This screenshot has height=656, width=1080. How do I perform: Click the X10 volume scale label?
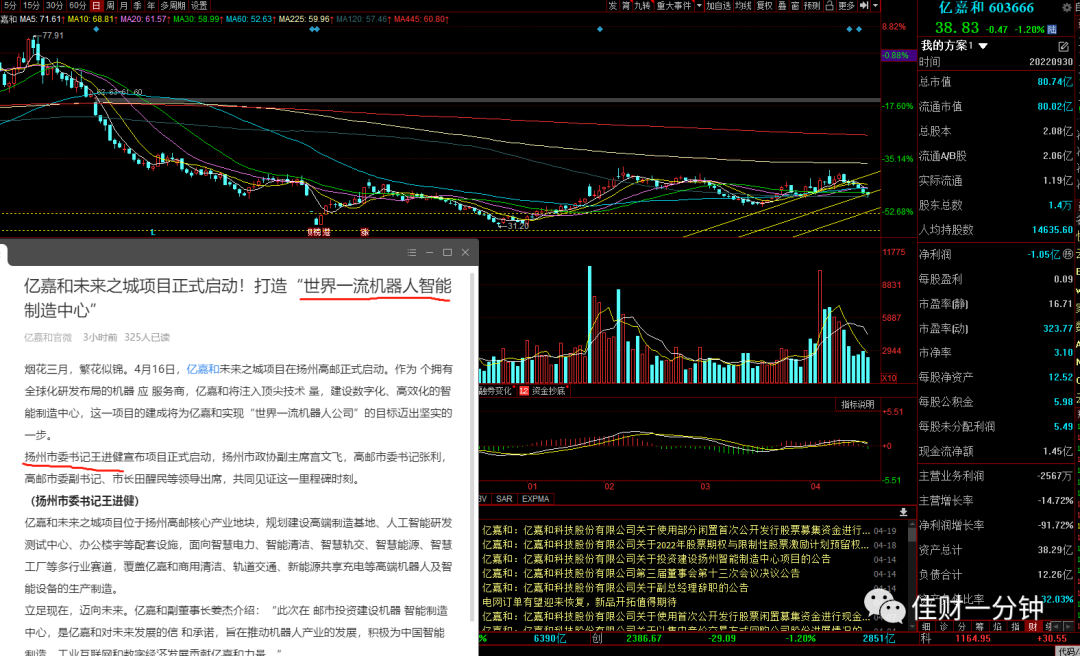click(890, 378)
